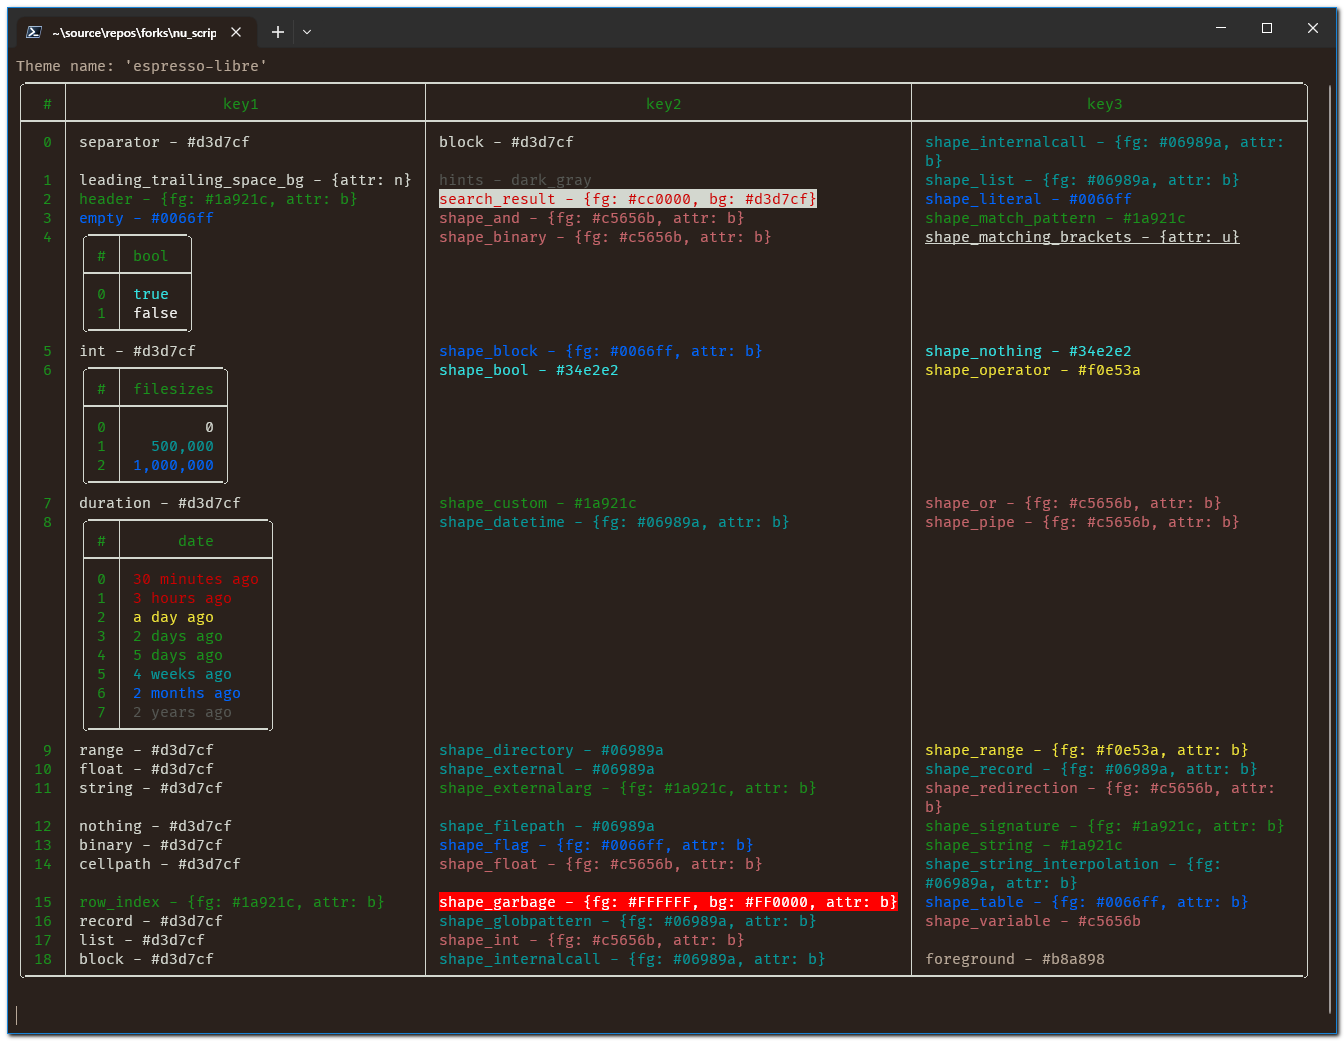Image resolution: width=1344 pixels, height=1041 pixels.
Task: Click 'duration - #d3d7cf' text
Action: (160, 503)
